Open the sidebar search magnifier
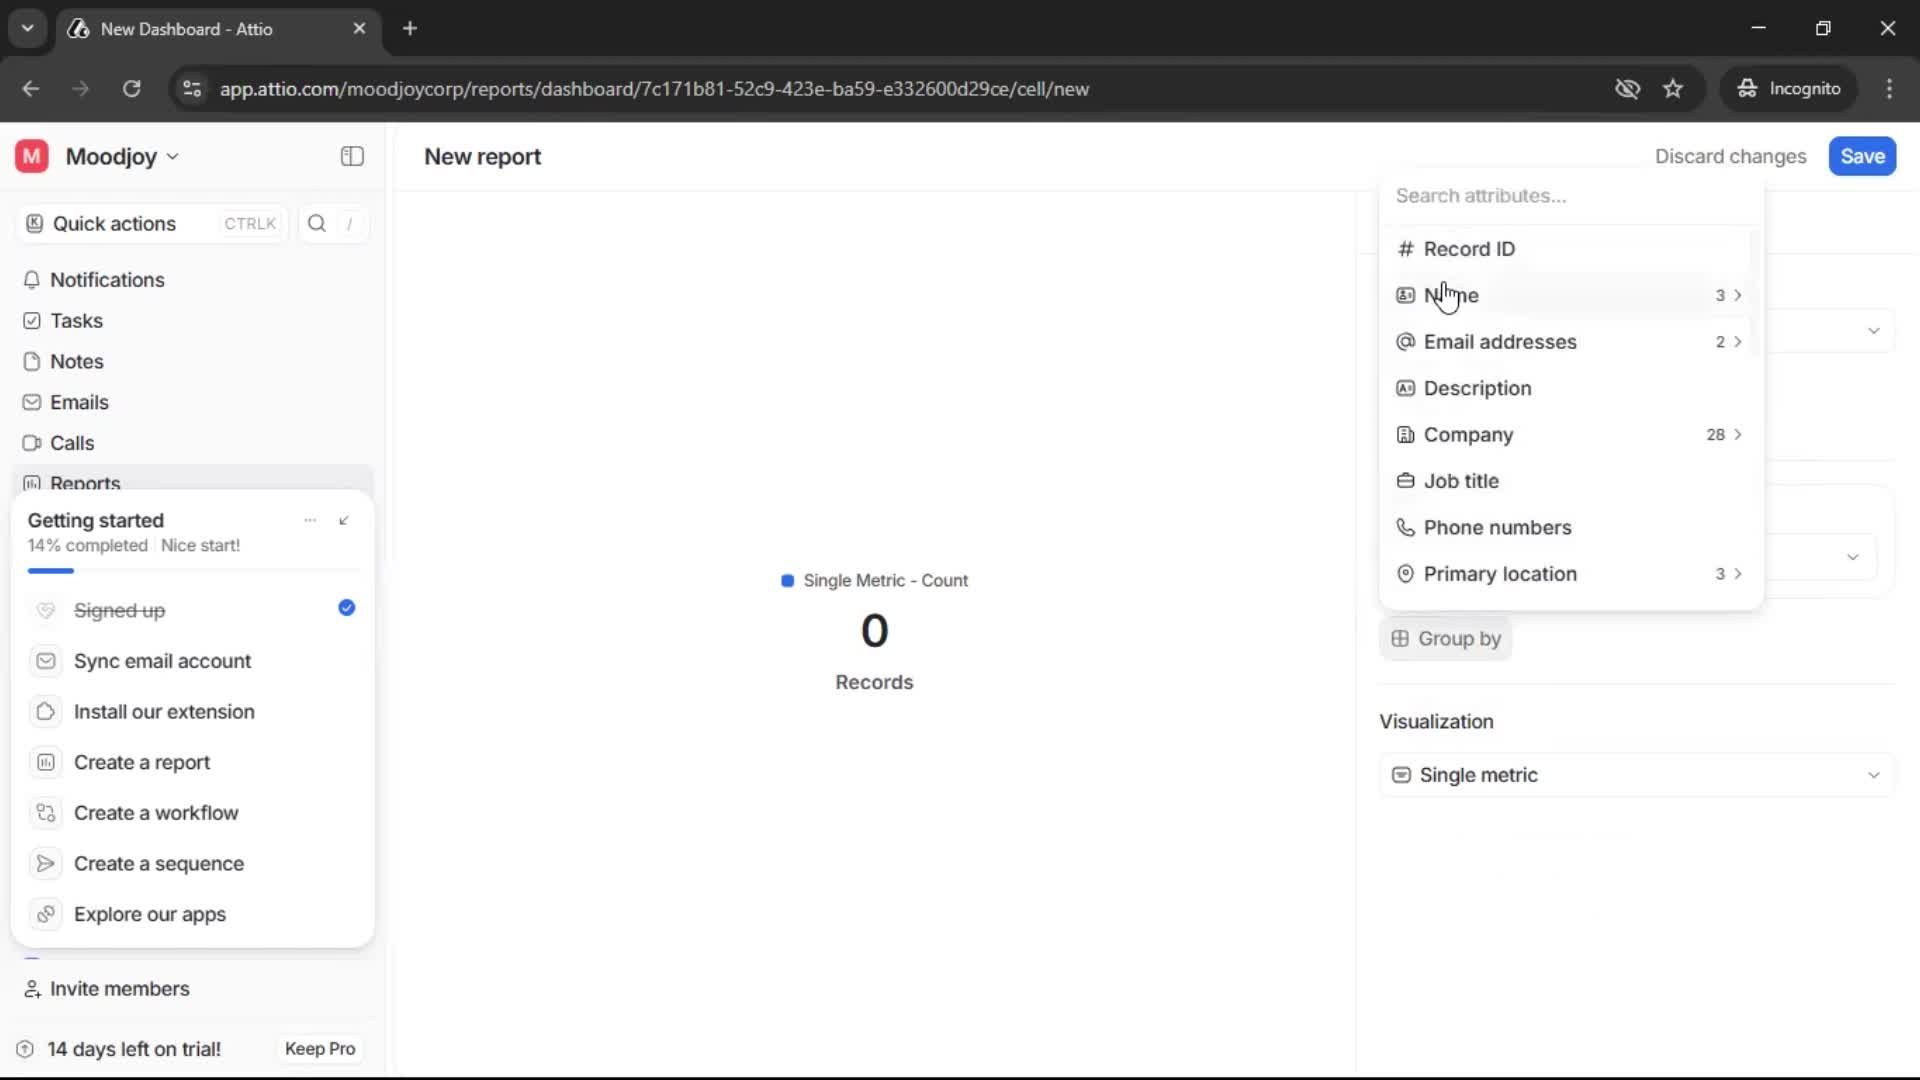 (x=316, y=223)
